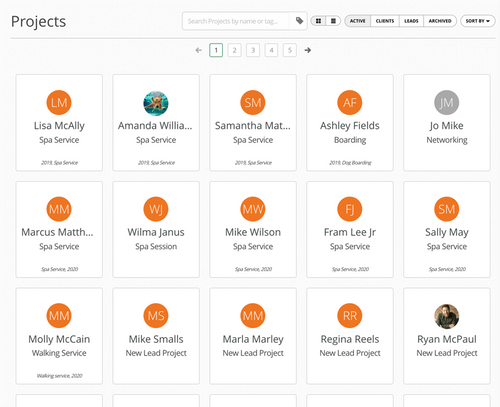
Task: Click 'Spa Service' under Fram Lee Jr
Action: click(x=350, y=247)
